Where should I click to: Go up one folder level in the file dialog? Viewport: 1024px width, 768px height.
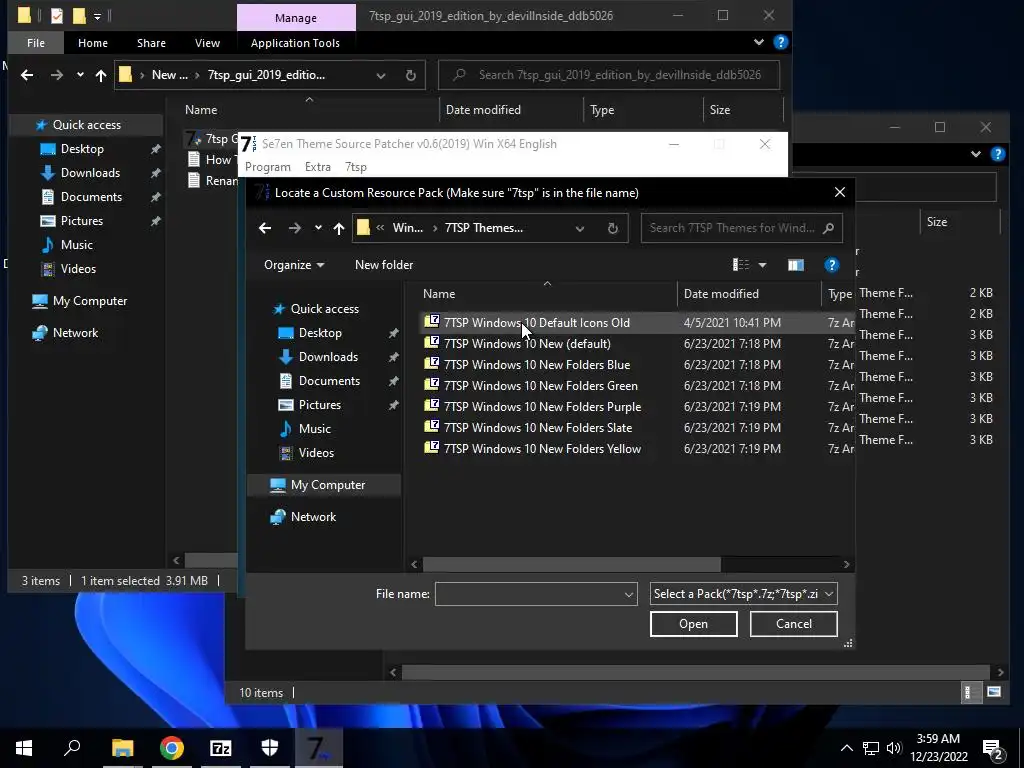point(338,228)
